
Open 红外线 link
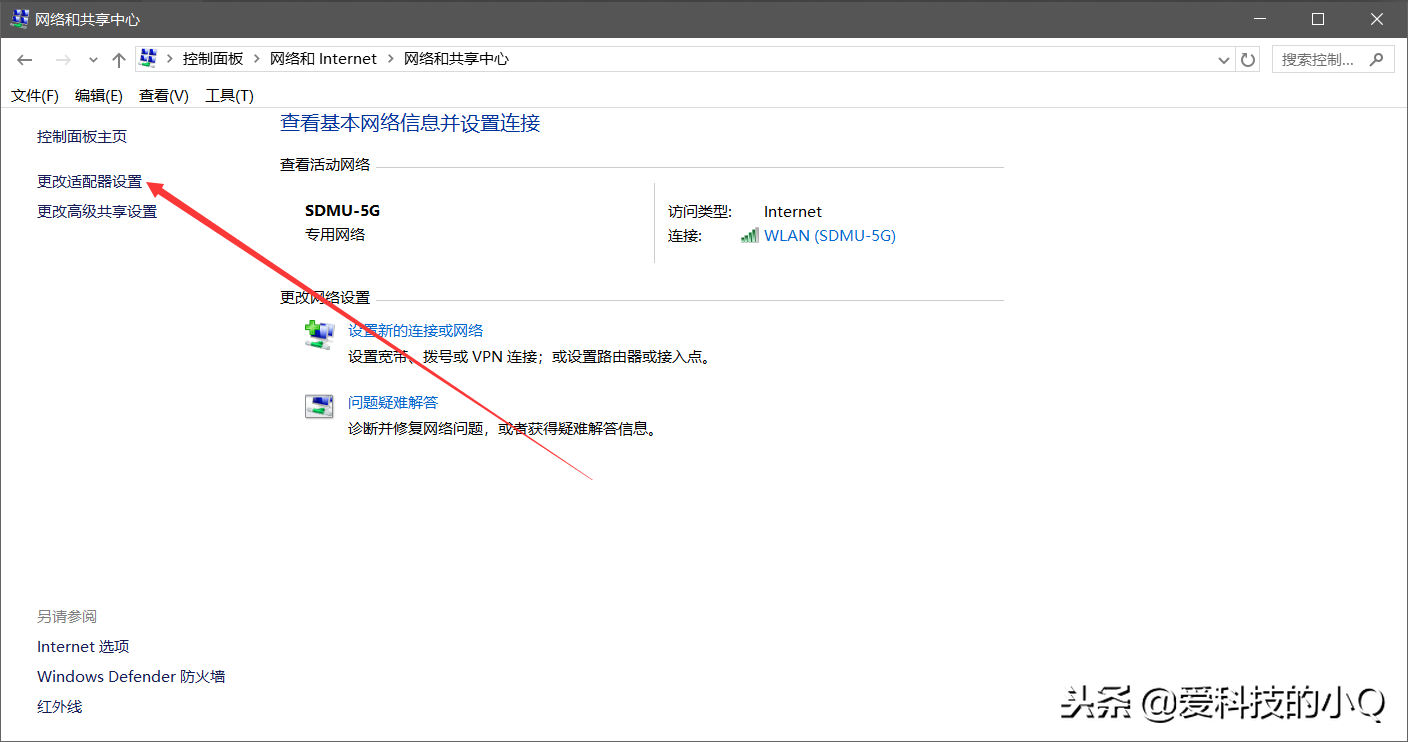[x=60, y=707]
